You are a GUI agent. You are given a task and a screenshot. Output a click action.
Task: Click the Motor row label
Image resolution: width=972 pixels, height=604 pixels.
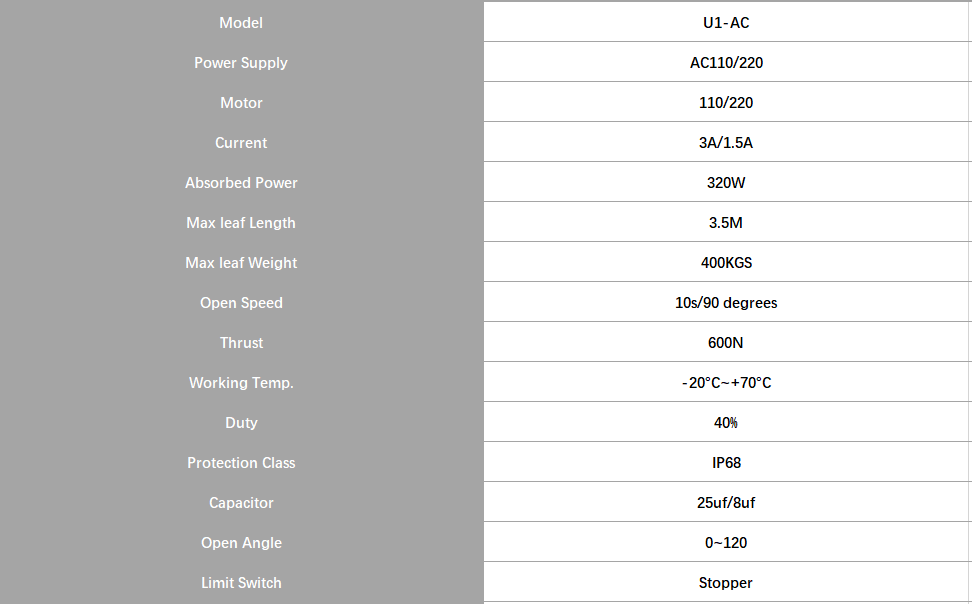coord(241,102)
